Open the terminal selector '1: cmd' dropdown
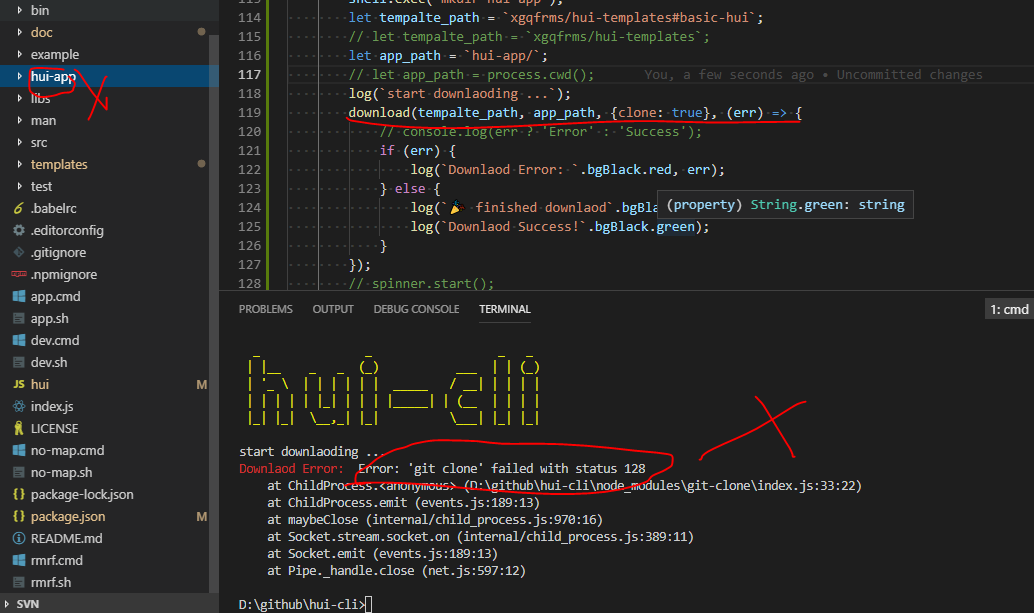The image size is (1034, 613). coord(1009,309)
